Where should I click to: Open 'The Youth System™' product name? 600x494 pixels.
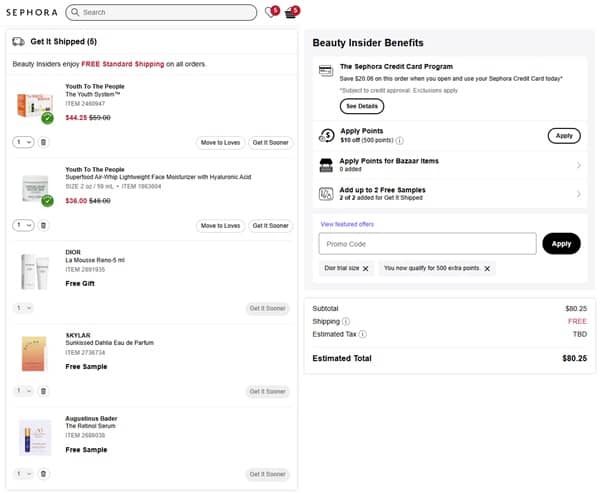click(93, 95)
